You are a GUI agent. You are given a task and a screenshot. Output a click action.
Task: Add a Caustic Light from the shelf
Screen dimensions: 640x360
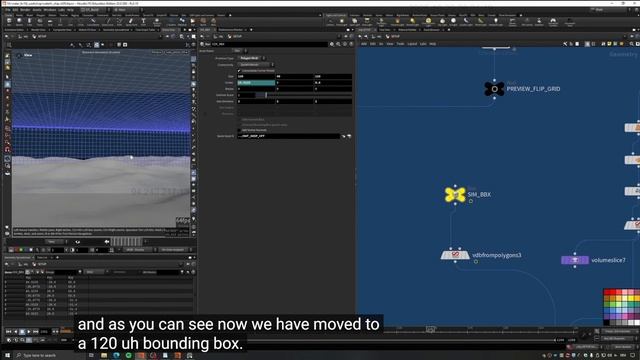[x=466, y=22]
